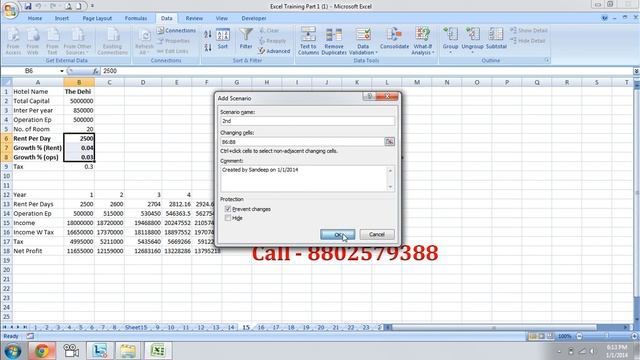The height and width of the screenshot is (360, 640).
Task: Click the Office button logo
Action: 10,10
